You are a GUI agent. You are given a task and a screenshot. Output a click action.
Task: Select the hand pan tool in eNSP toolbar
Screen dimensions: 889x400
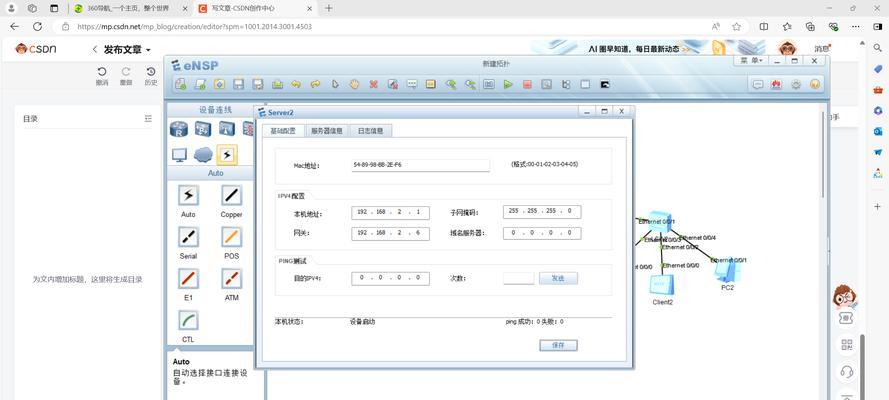pyautogui.click(x=354, y=84)
